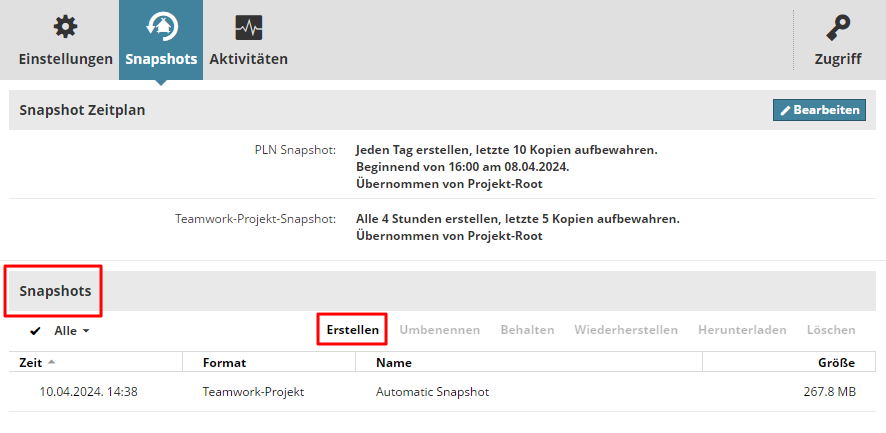Open the Aktivitäten monitor icon

pyautogui.click(x=249, y=27)
